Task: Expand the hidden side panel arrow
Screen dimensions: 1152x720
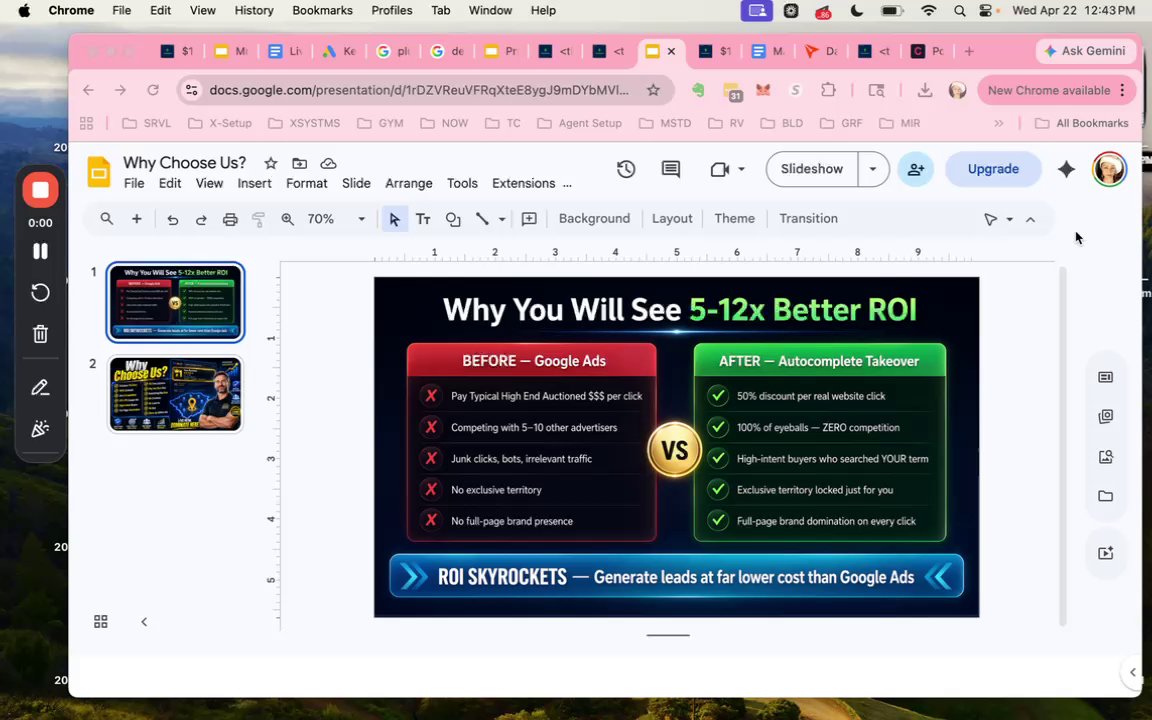Action: (x=1133, y=672)
